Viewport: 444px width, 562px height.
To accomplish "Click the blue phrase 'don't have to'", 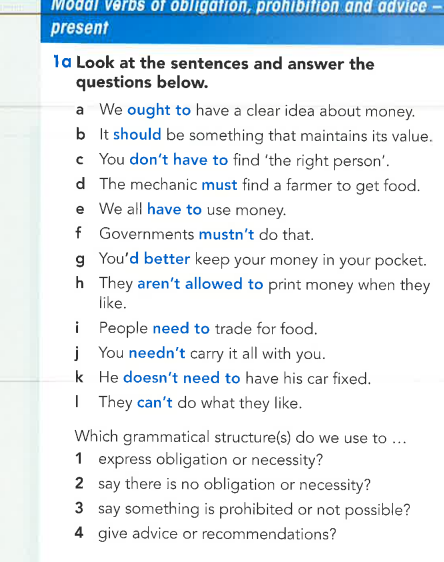I will [179, 160].
